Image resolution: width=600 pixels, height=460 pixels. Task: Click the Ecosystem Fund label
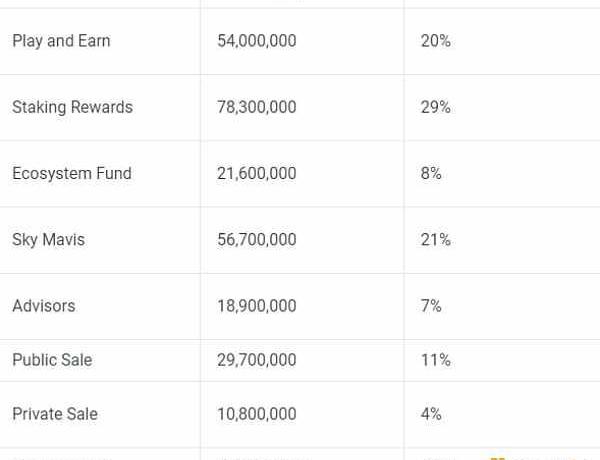(x=72, y=173)
